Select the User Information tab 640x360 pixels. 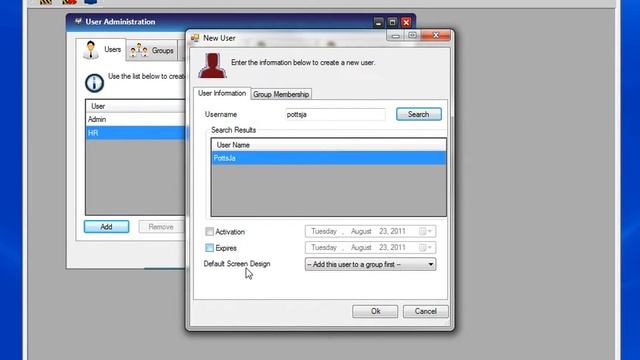click(222, 93)
